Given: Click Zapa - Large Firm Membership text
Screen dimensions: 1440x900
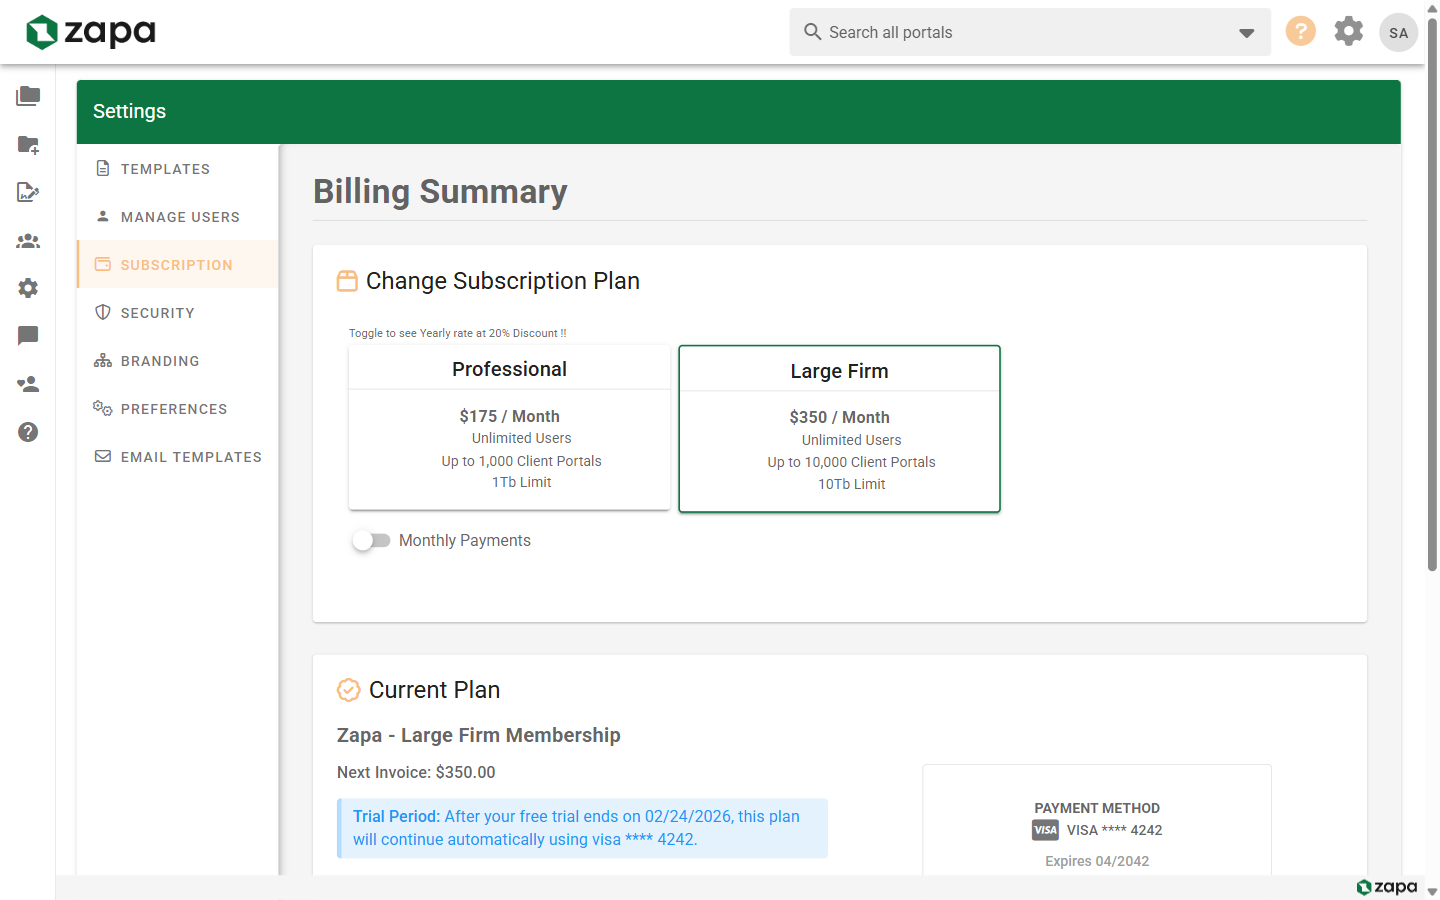Looking at the screenshot, I should click(478, 735).
